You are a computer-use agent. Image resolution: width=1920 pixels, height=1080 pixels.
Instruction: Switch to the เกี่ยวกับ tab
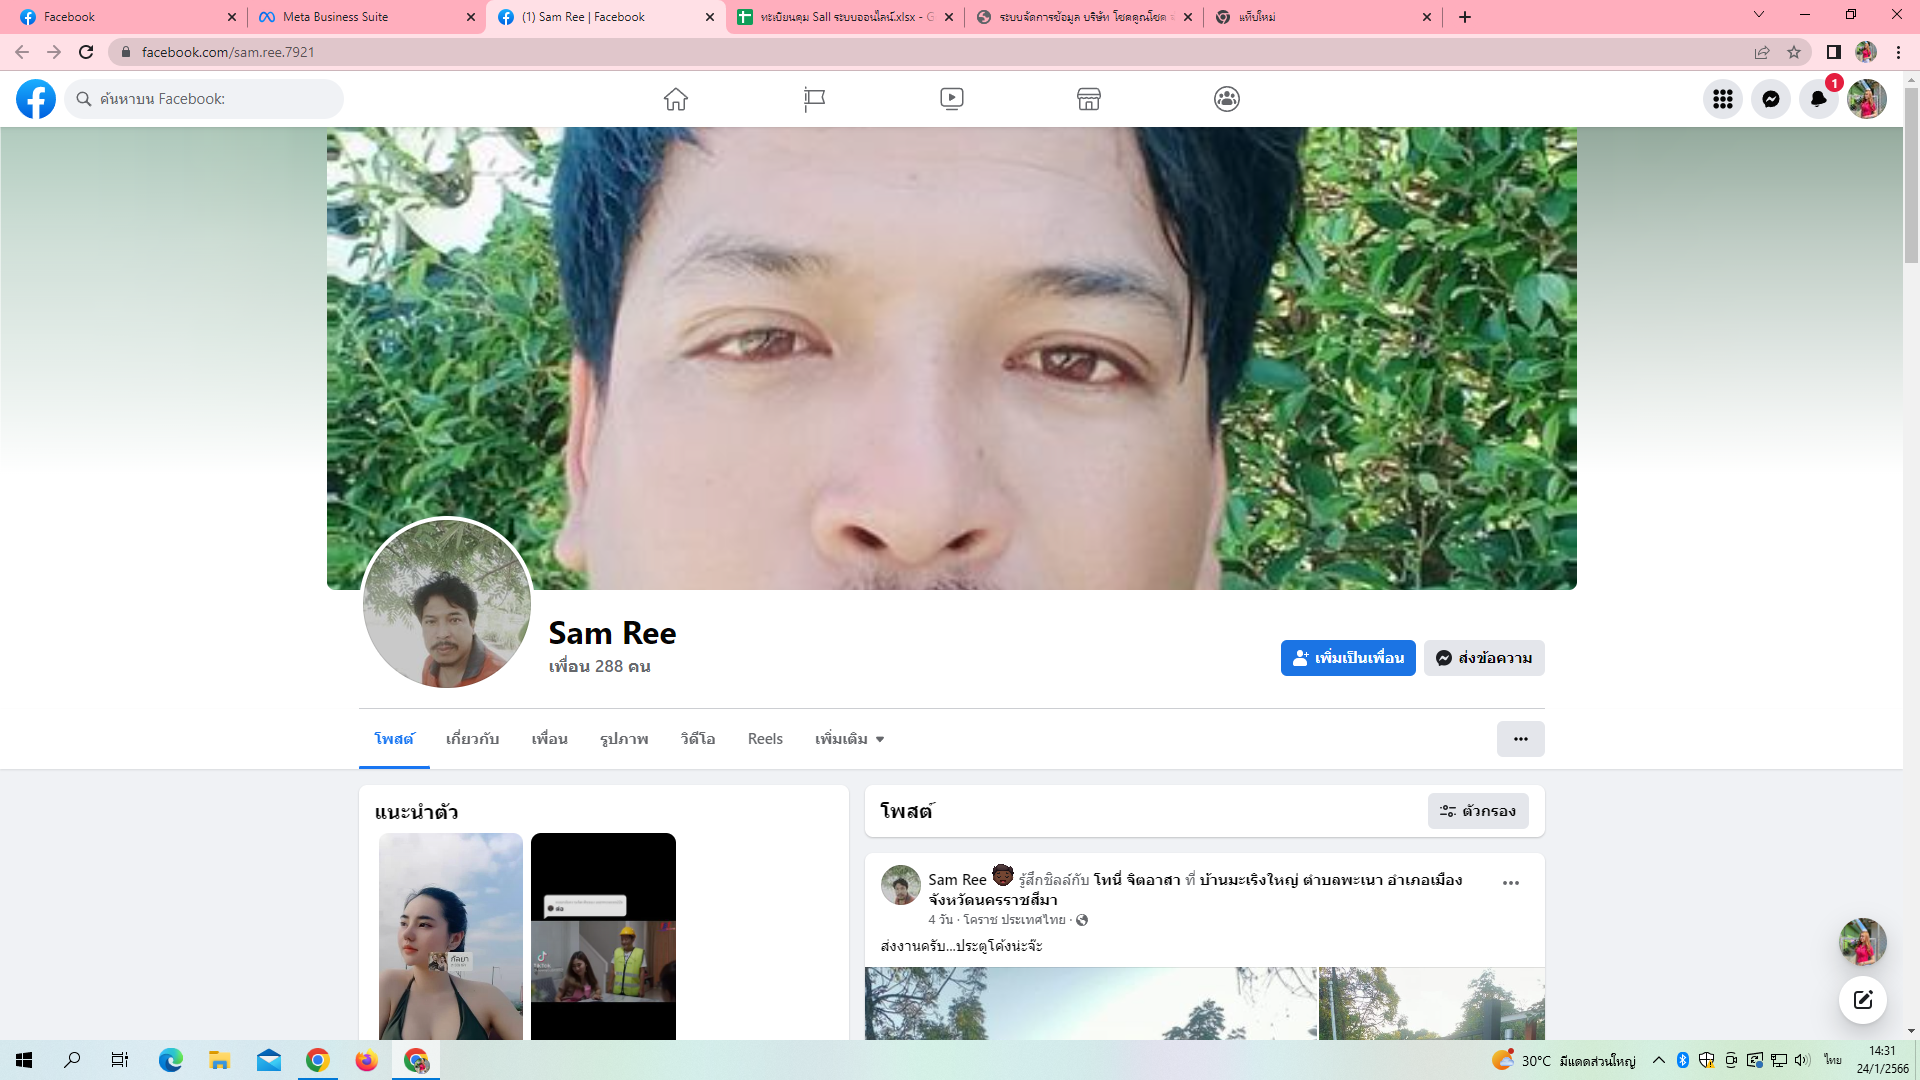coord(472,739)
